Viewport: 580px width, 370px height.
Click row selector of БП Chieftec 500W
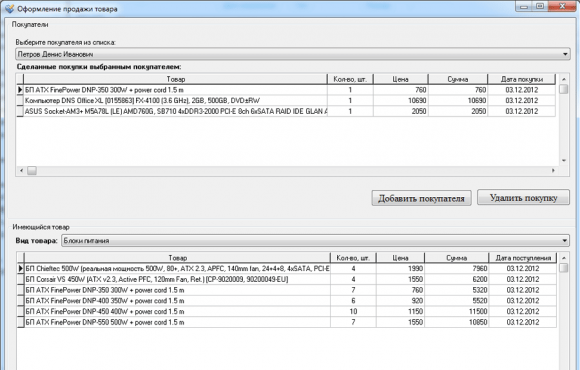pos(21,269)
